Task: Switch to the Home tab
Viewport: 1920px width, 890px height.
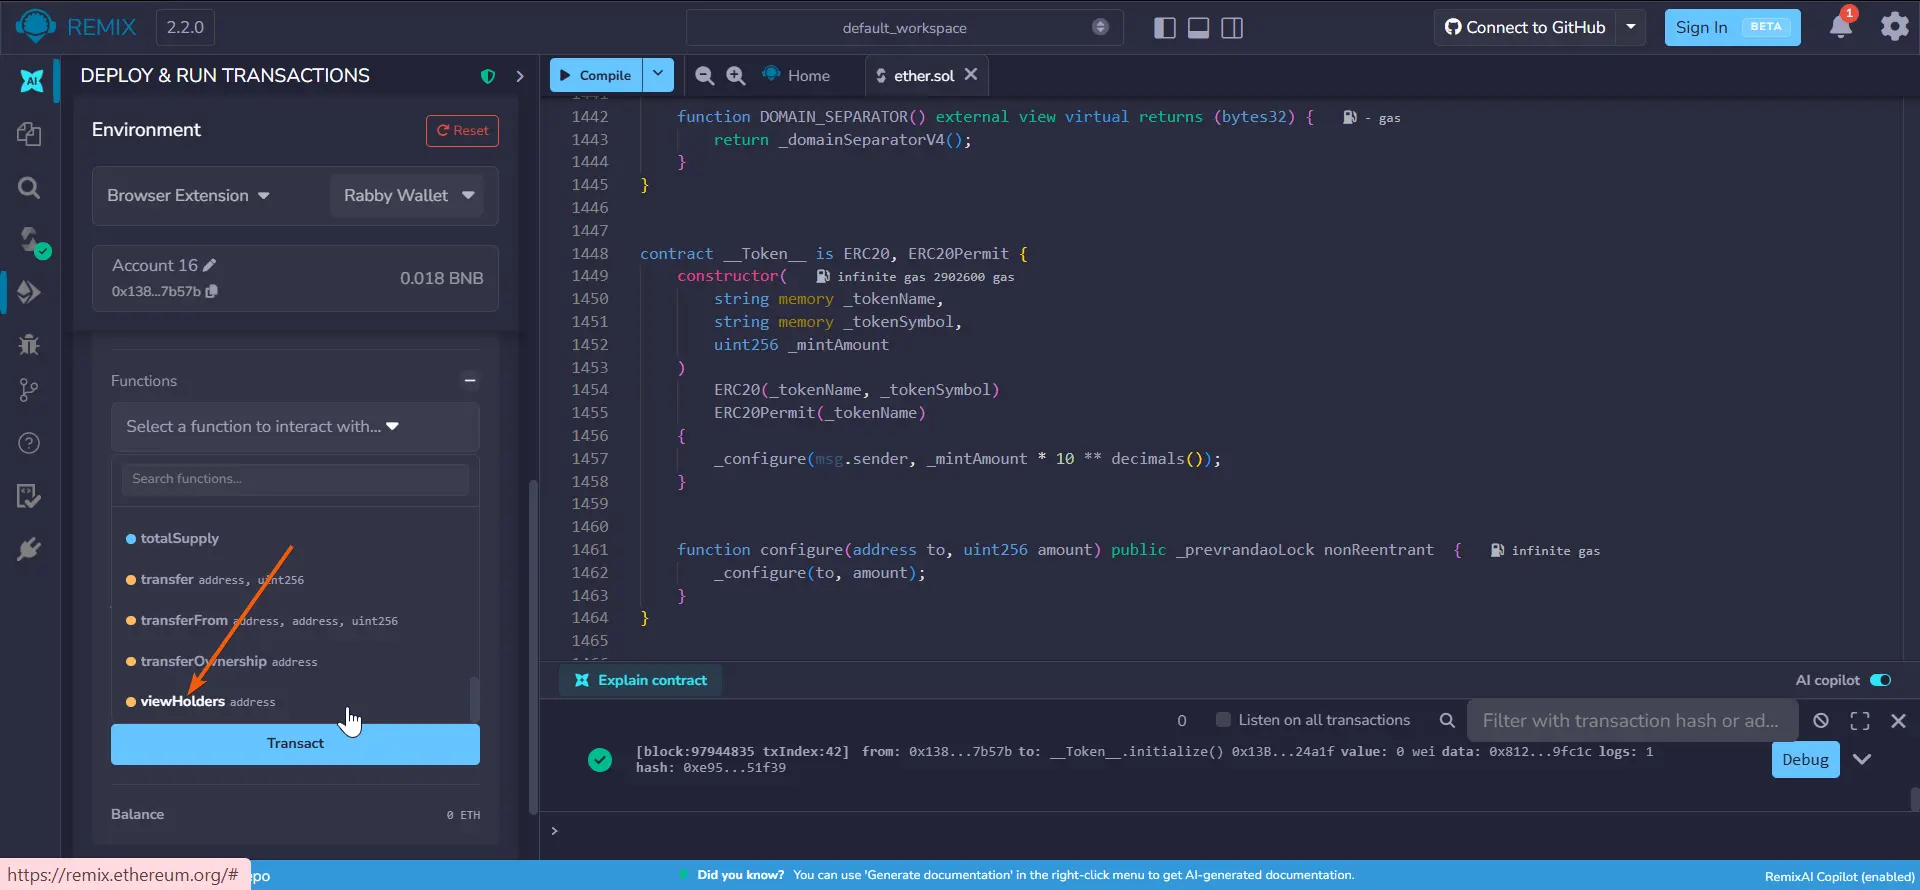Action: 797,75
